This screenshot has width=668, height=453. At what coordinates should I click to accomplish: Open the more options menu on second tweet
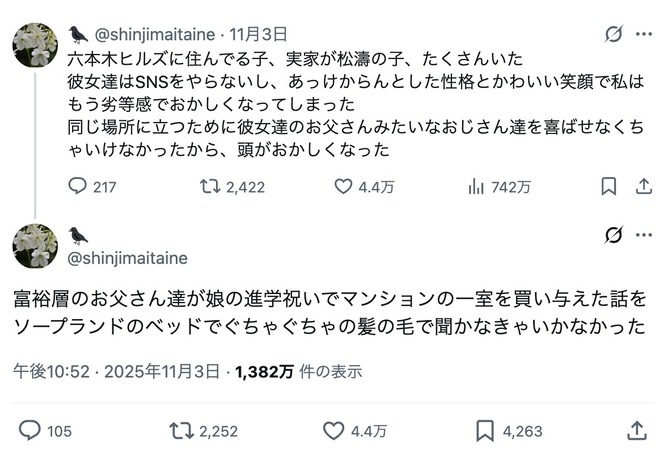(x=644, y=235)
